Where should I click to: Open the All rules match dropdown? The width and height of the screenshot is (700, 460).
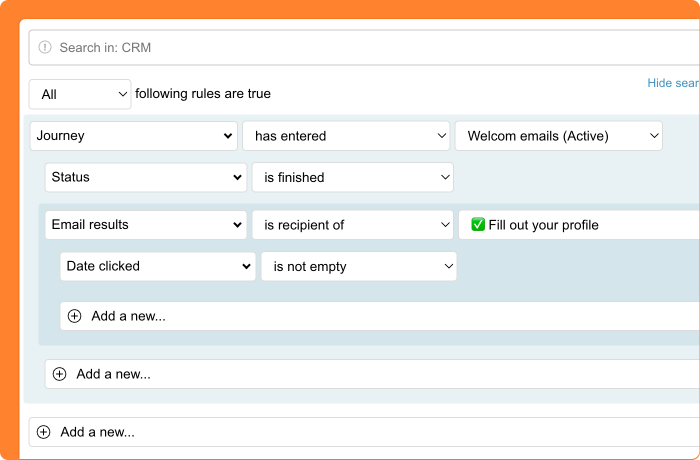tap(80, 94)
